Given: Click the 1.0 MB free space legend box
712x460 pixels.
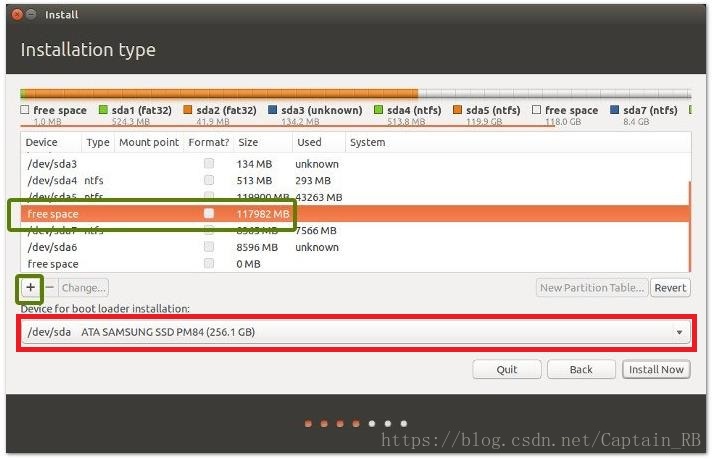Looking at the screenshot, I should (25, 110).
